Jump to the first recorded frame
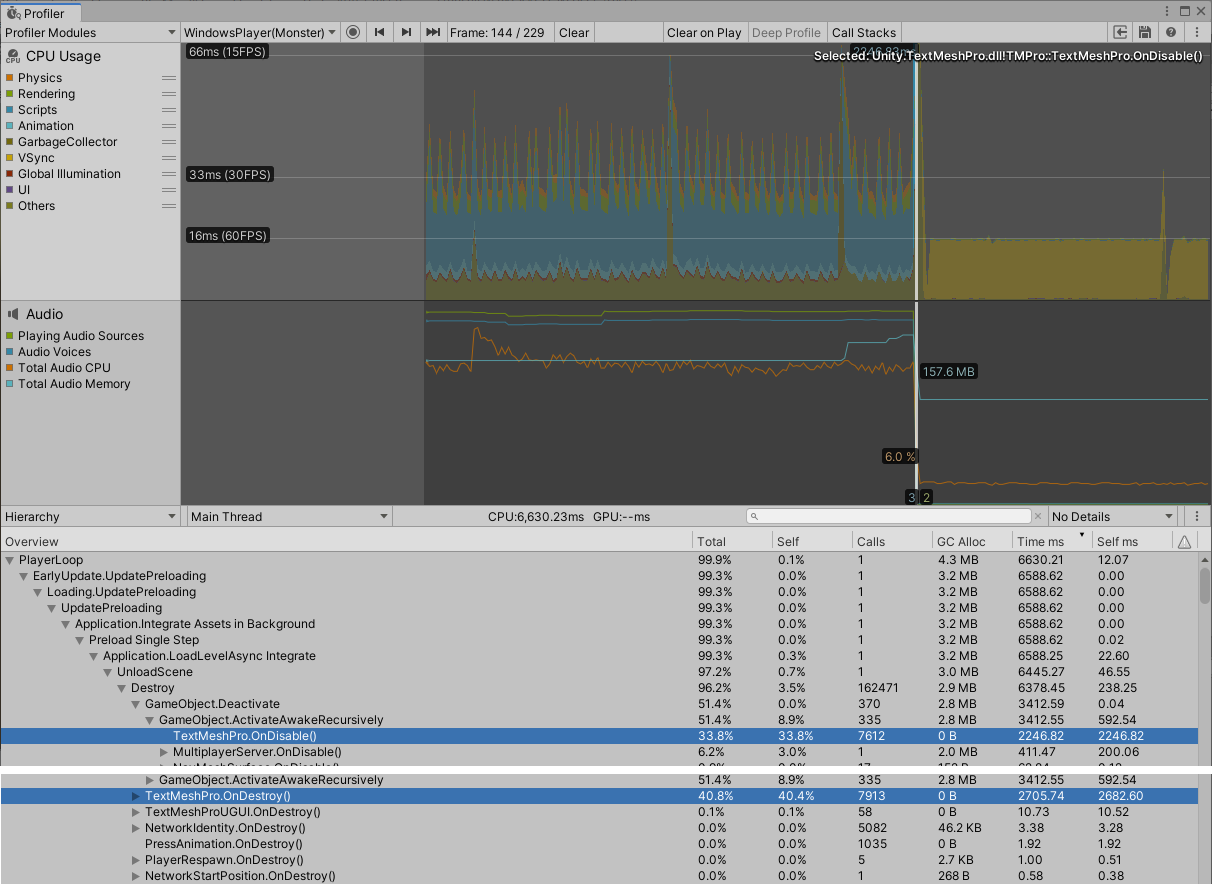Image resolution: width=1212 pixels, height=884 pixels. click(379, 32)
